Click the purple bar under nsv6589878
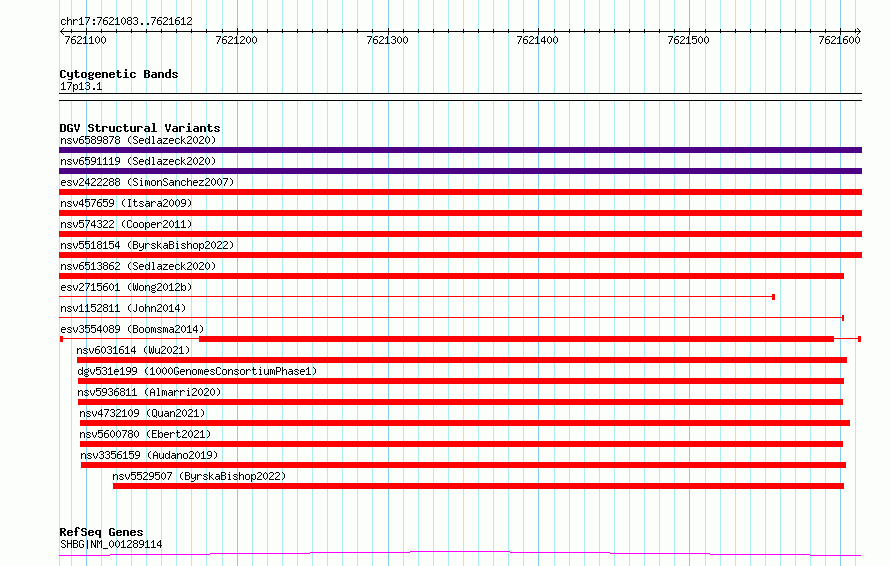Screen dimensions: 890x566 click(x=460, y=150)
